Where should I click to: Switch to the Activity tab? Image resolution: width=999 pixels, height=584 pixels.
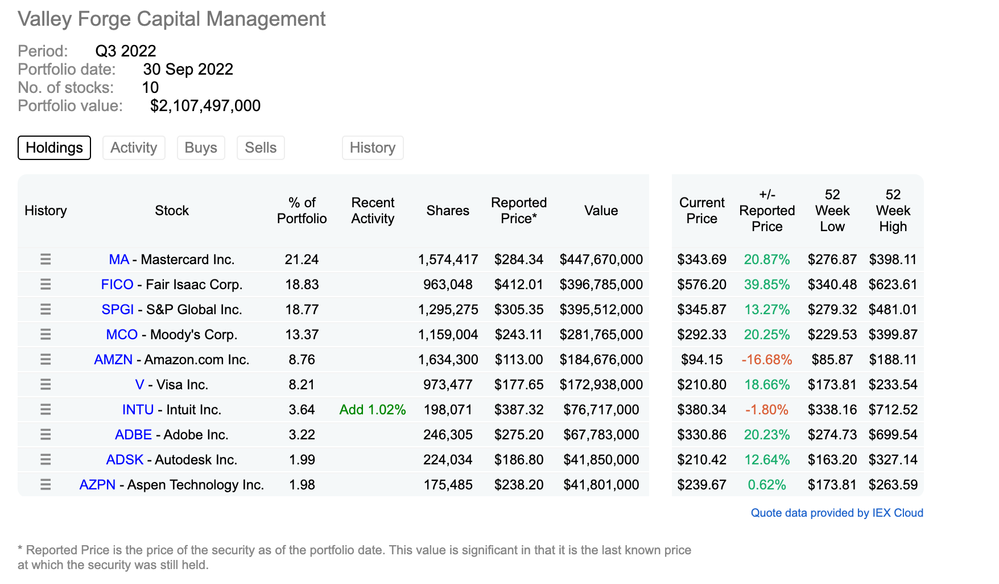[134, 148]
